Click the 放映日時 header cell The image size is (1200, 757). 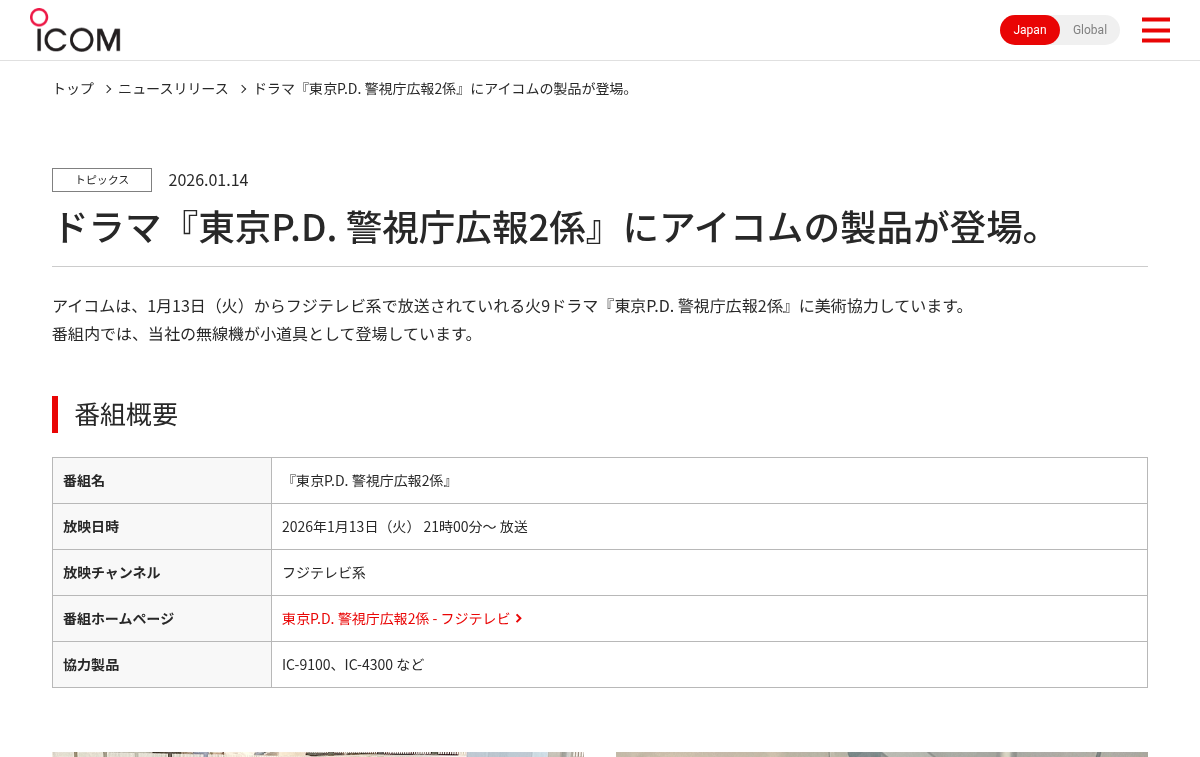coord(162,527)
